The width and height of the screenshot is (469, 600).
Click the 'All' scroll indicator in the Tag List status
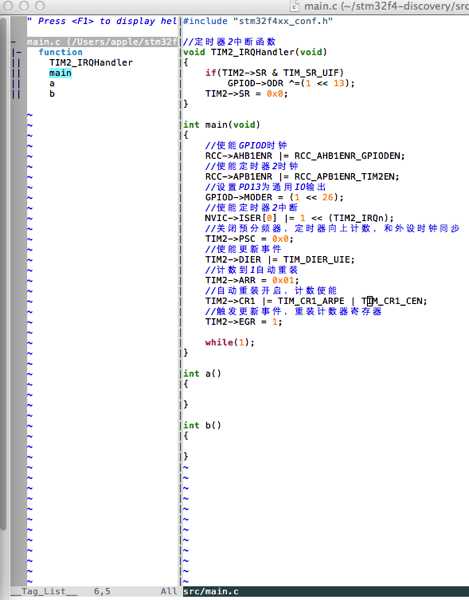coord(169,591)
